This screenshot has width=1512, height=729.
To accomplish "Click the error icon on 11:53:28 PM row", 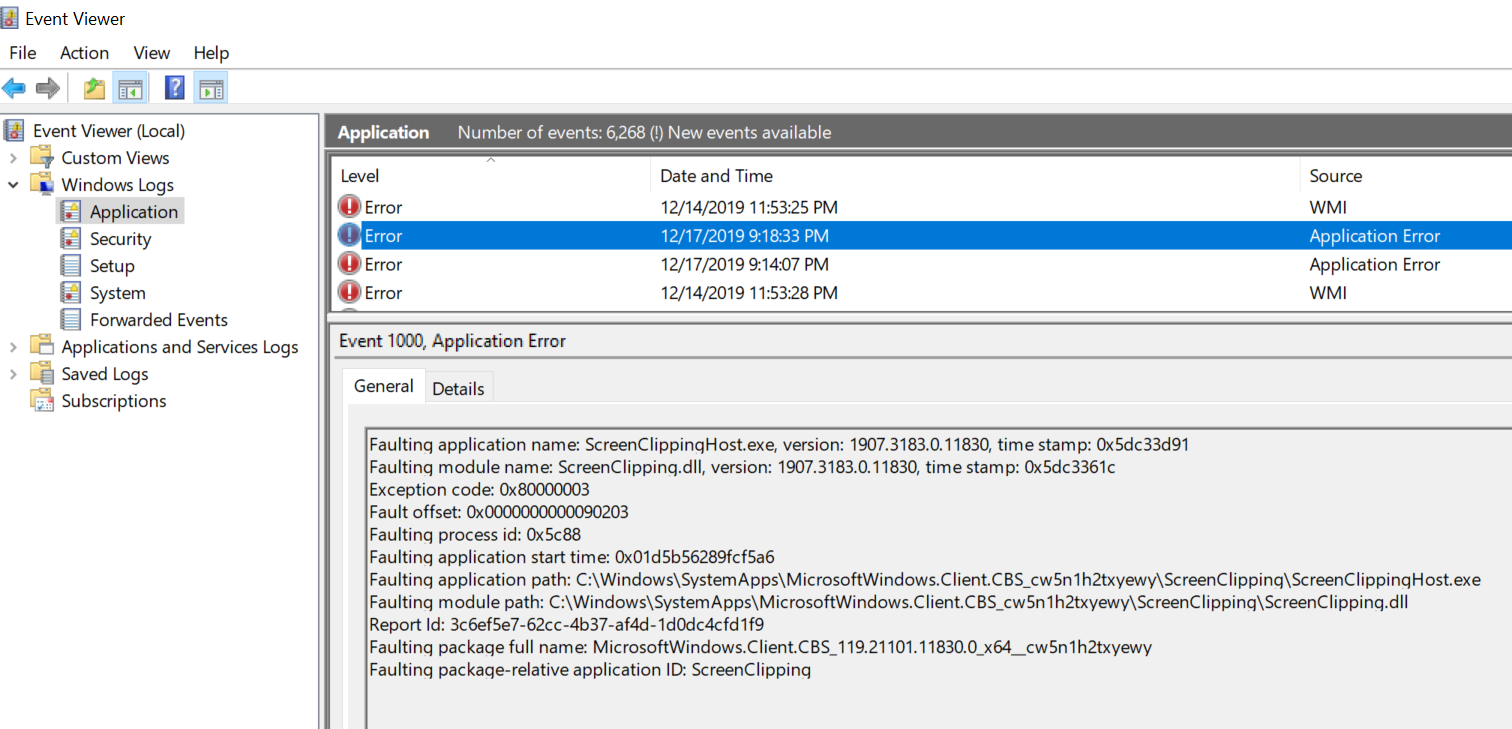I will click(x=349, y=292).
